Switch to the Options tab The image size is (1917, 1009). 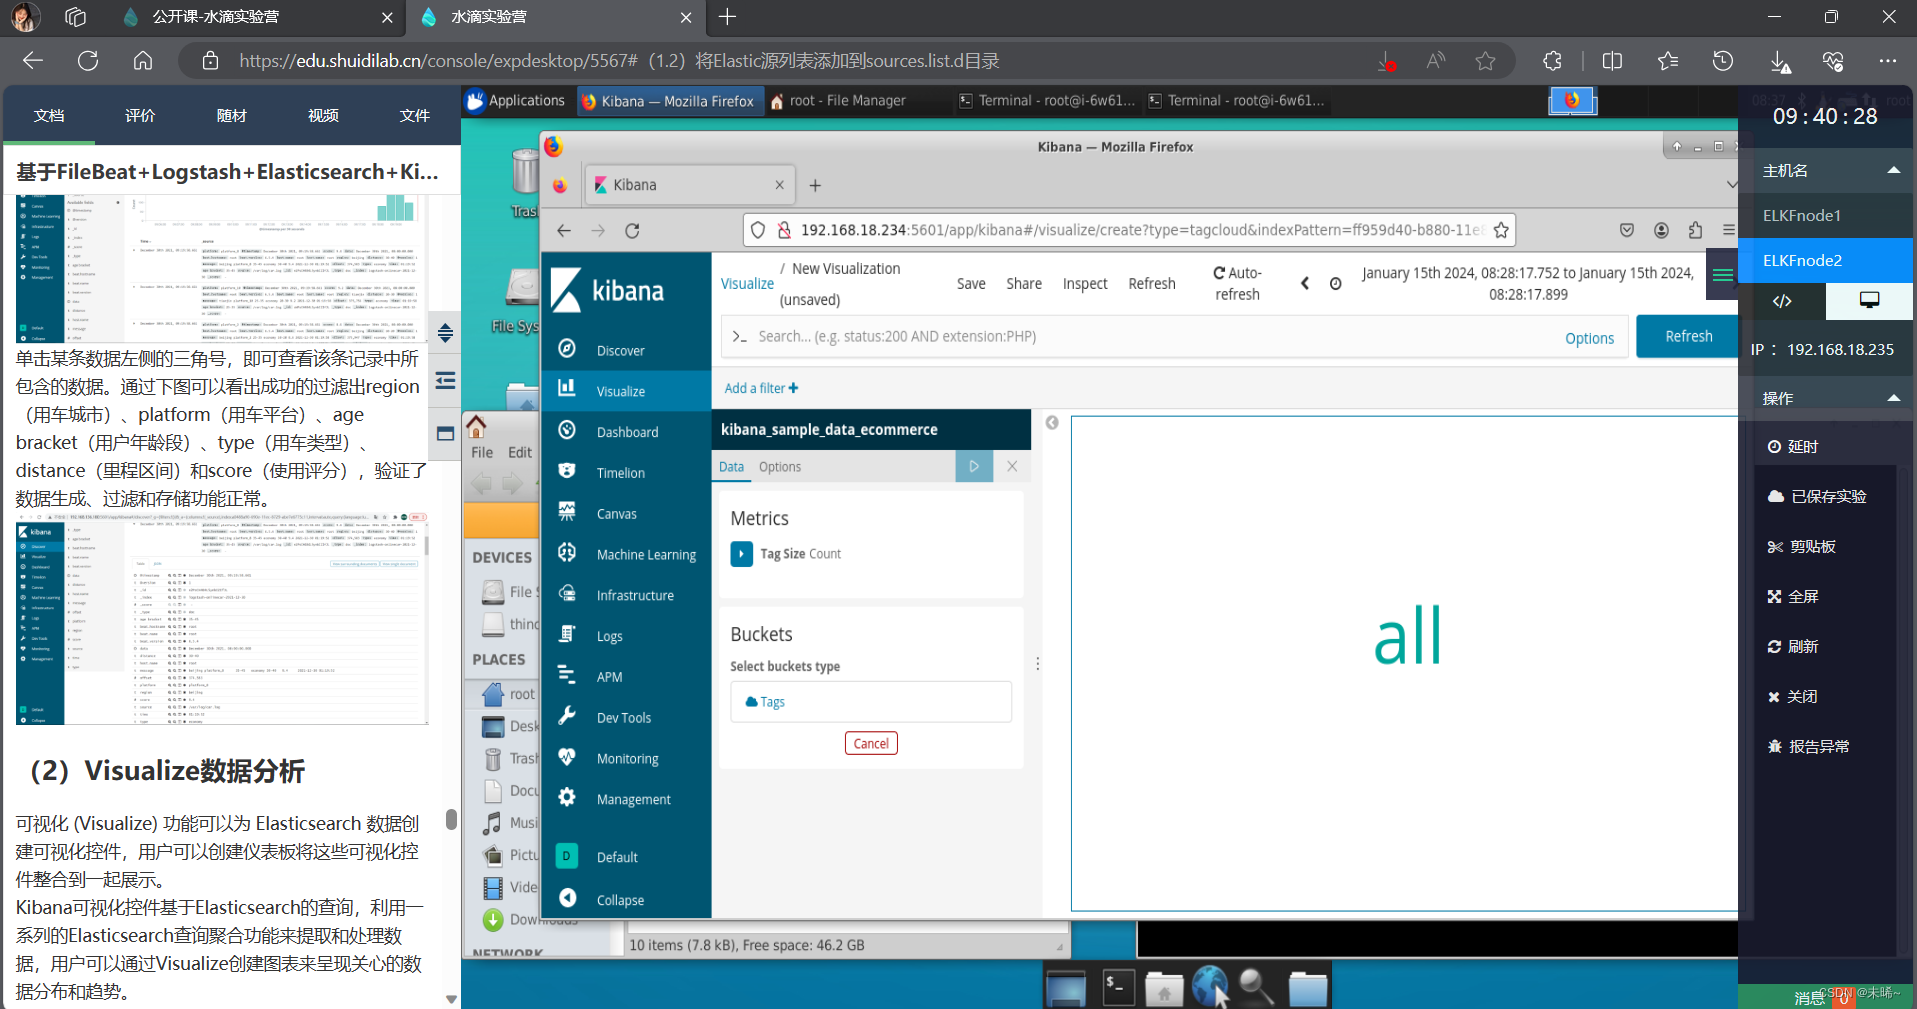[779, 467]
